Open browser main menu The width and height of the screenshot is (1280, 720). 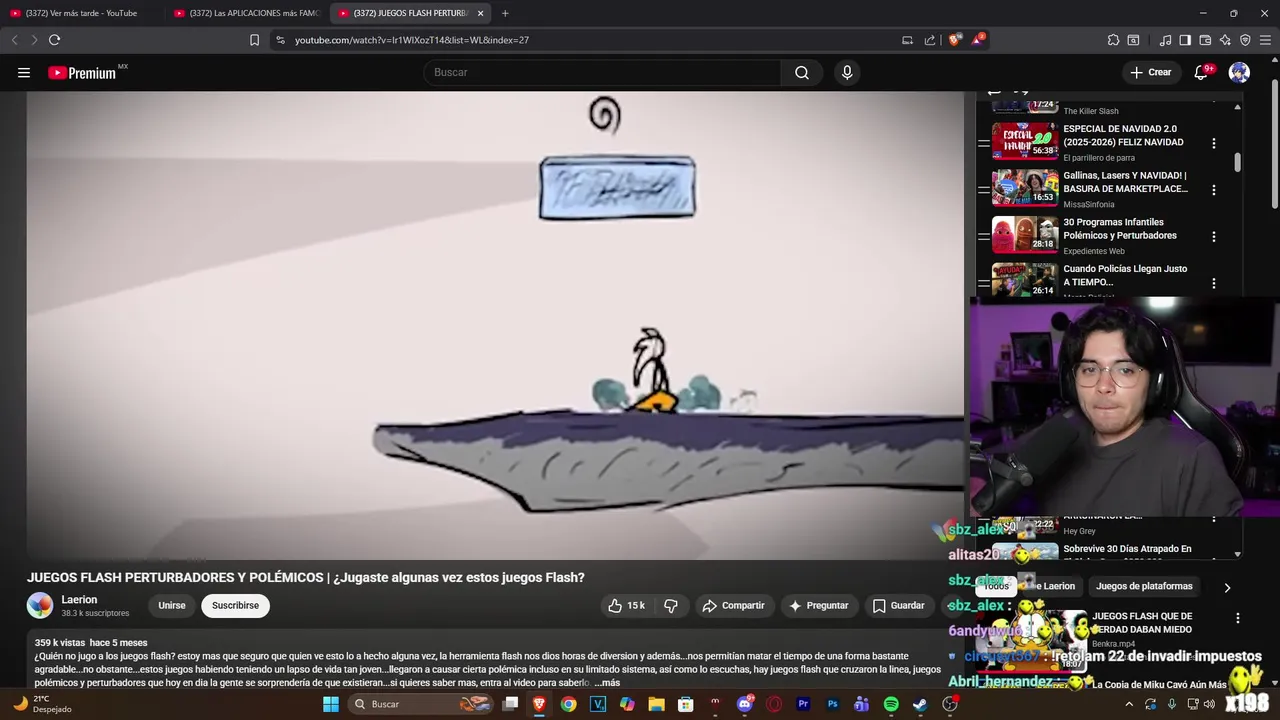click(x=1265, y=40)
